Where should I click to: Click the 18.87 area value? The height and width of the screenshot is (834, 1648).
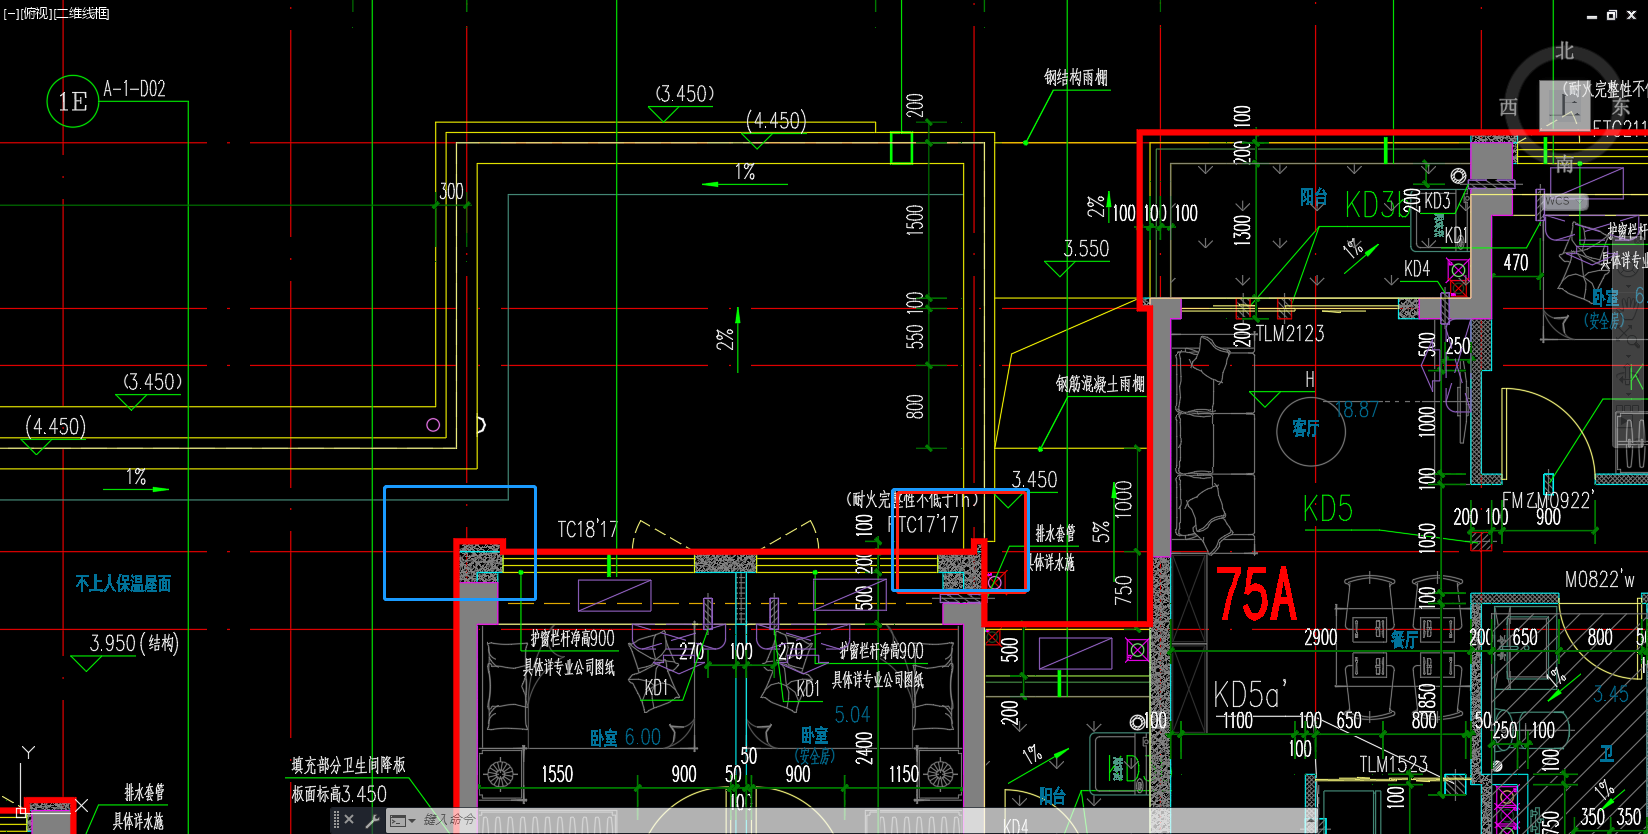[1357, 409]
